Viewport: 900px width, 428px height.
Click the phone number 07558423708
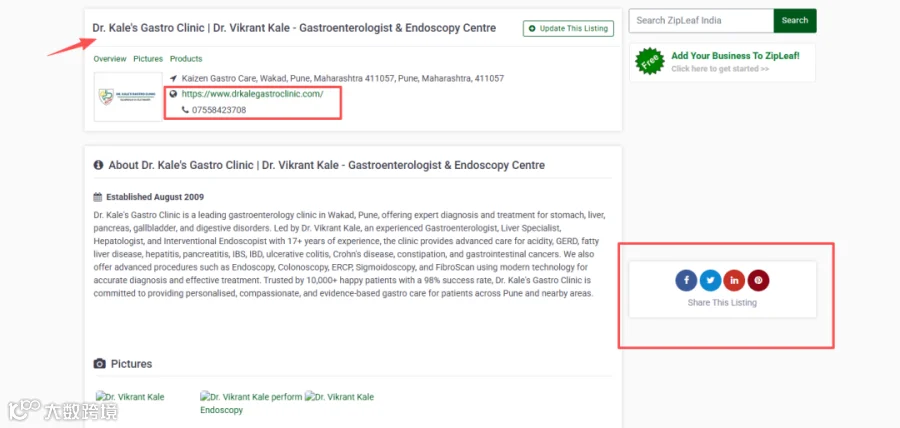coord(219,110)
